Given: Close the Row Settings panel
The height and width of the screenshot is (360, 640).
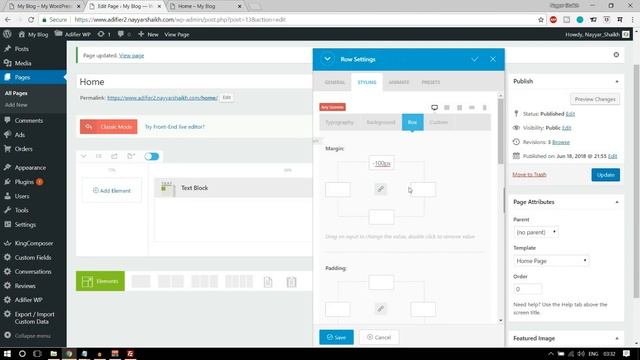Looking at the screenshot, I should tap(493, 59).
